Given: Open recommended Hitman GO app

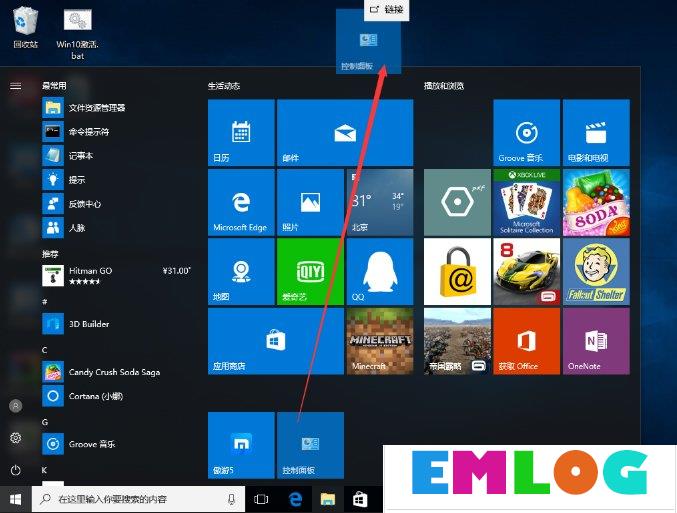Looking at the screenshot, I should click(x=117, y=276).
